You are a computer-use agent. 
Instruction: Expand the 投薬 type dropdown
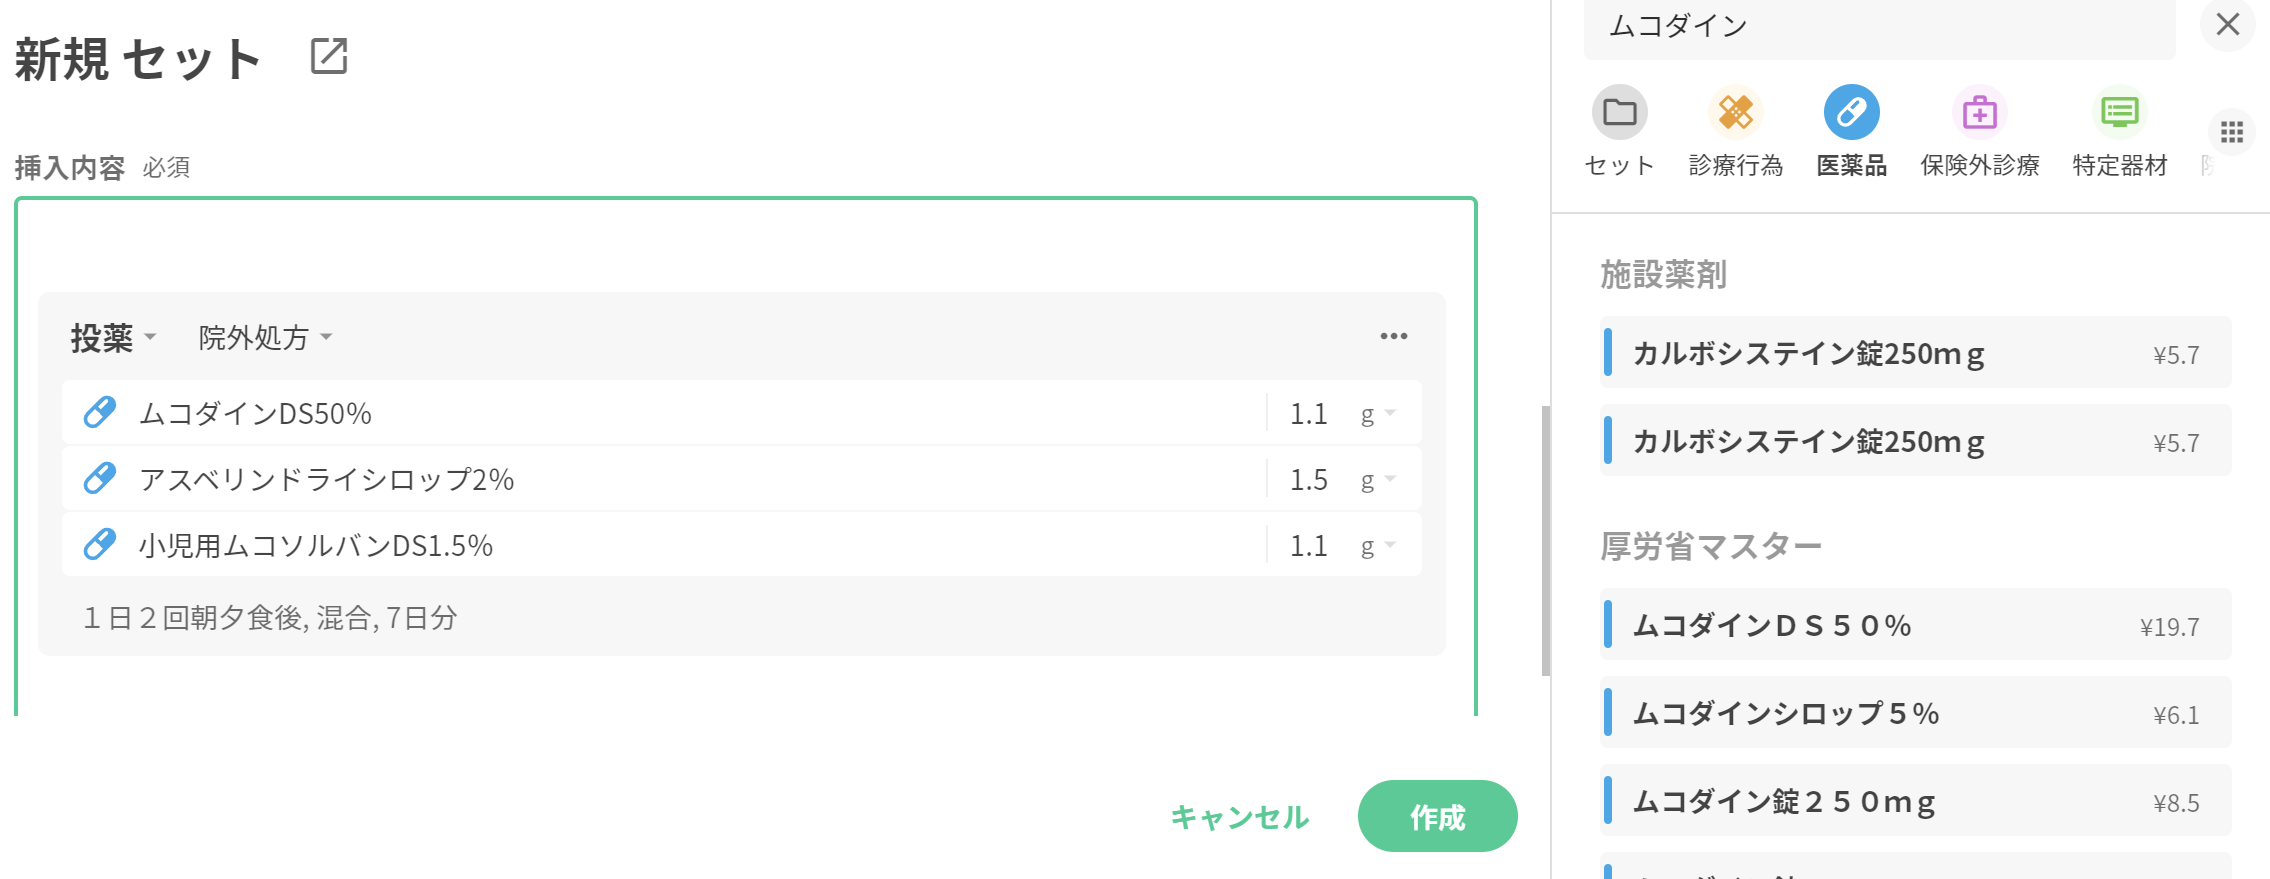click(x=113, y=338)
